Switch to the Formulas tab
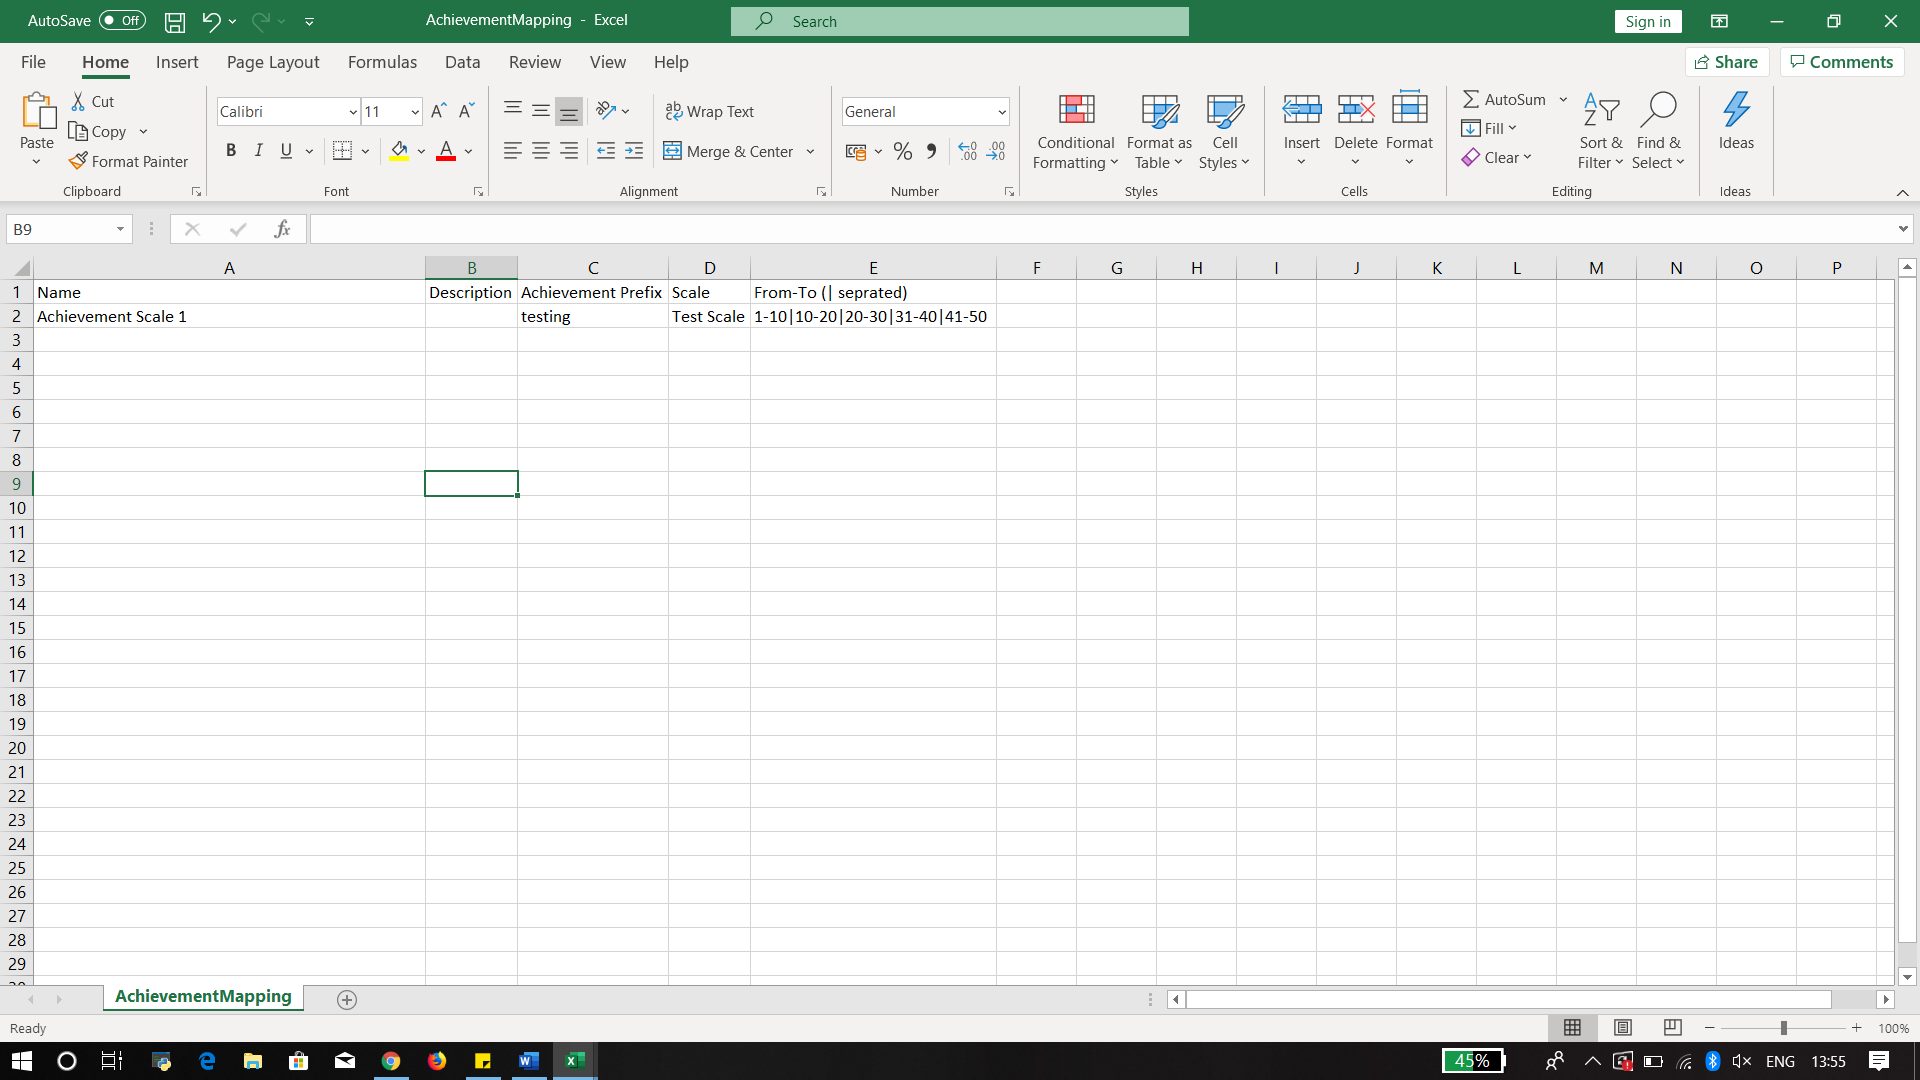Viewport: 1920px width, 1080px height. coord(382,62)
